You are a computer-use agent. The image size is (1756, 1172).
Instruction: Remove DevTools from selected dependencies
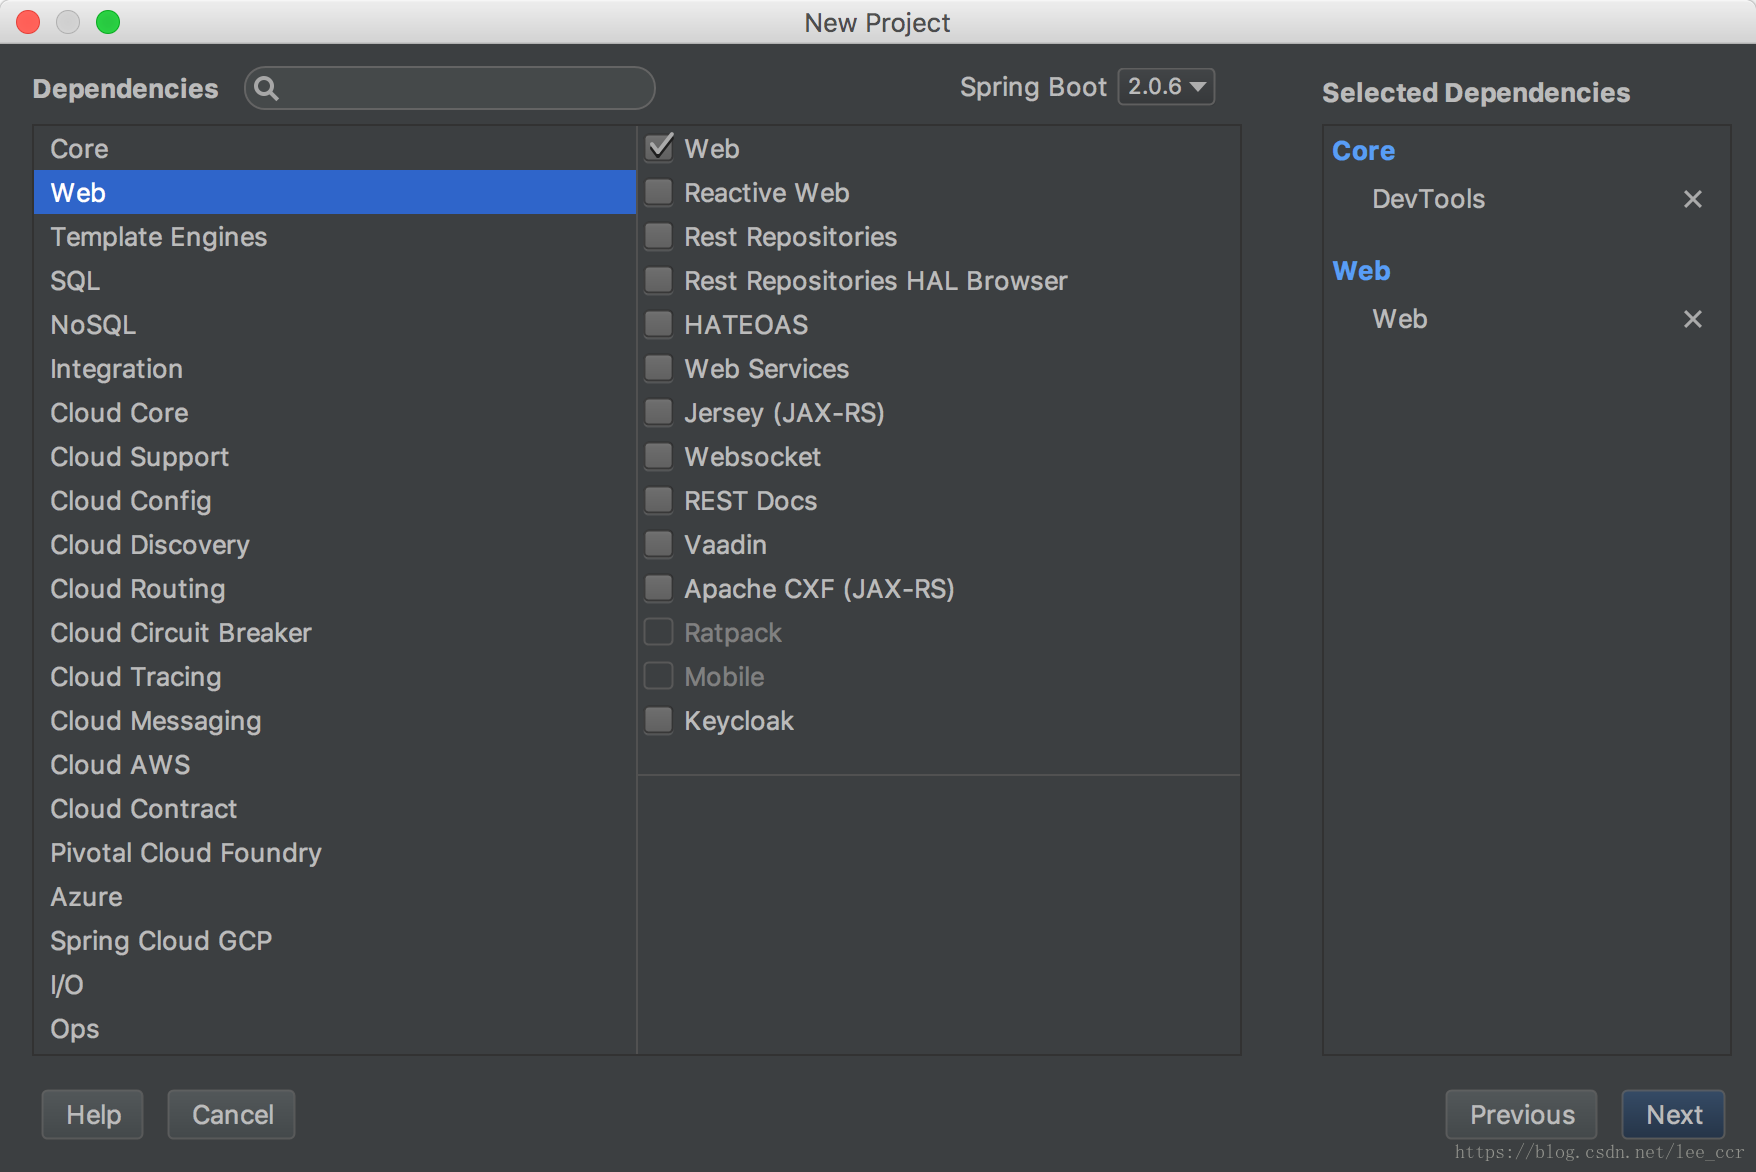[x=1692, y=199]
